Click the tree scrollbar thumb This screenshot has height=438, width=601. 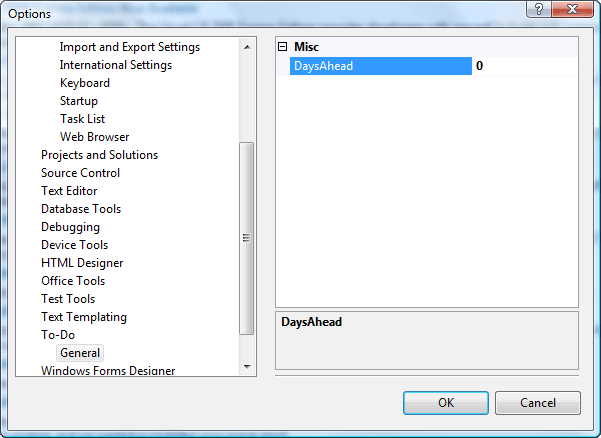246,238
